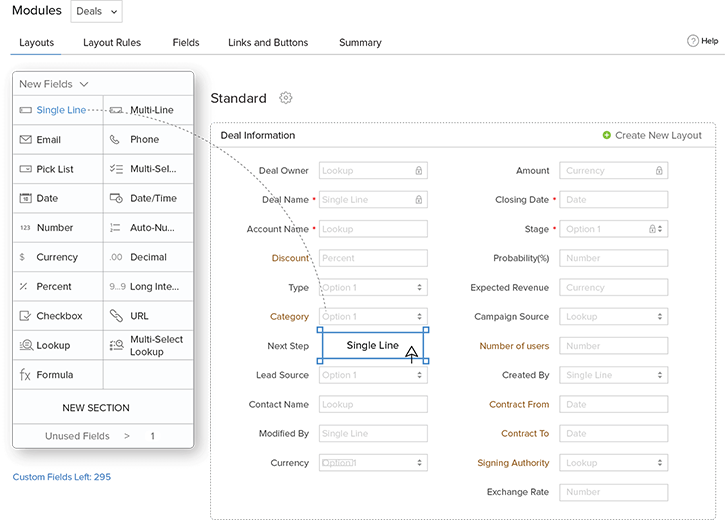Click lock icon in Amount field
This screenshot has height=520, width=725.
coord(659,171)
